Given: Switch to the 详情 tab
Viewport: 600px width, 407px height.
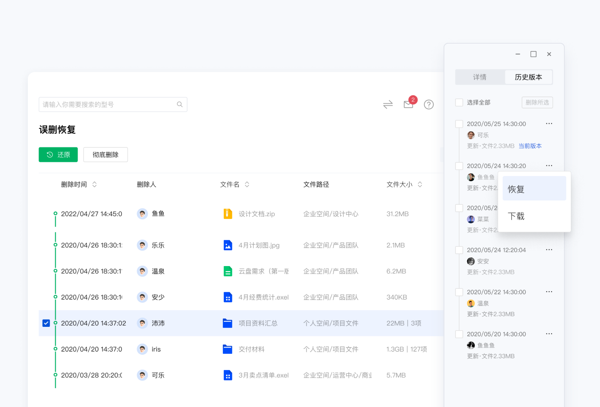Looking at the screenshot, I should pos(480,77).
